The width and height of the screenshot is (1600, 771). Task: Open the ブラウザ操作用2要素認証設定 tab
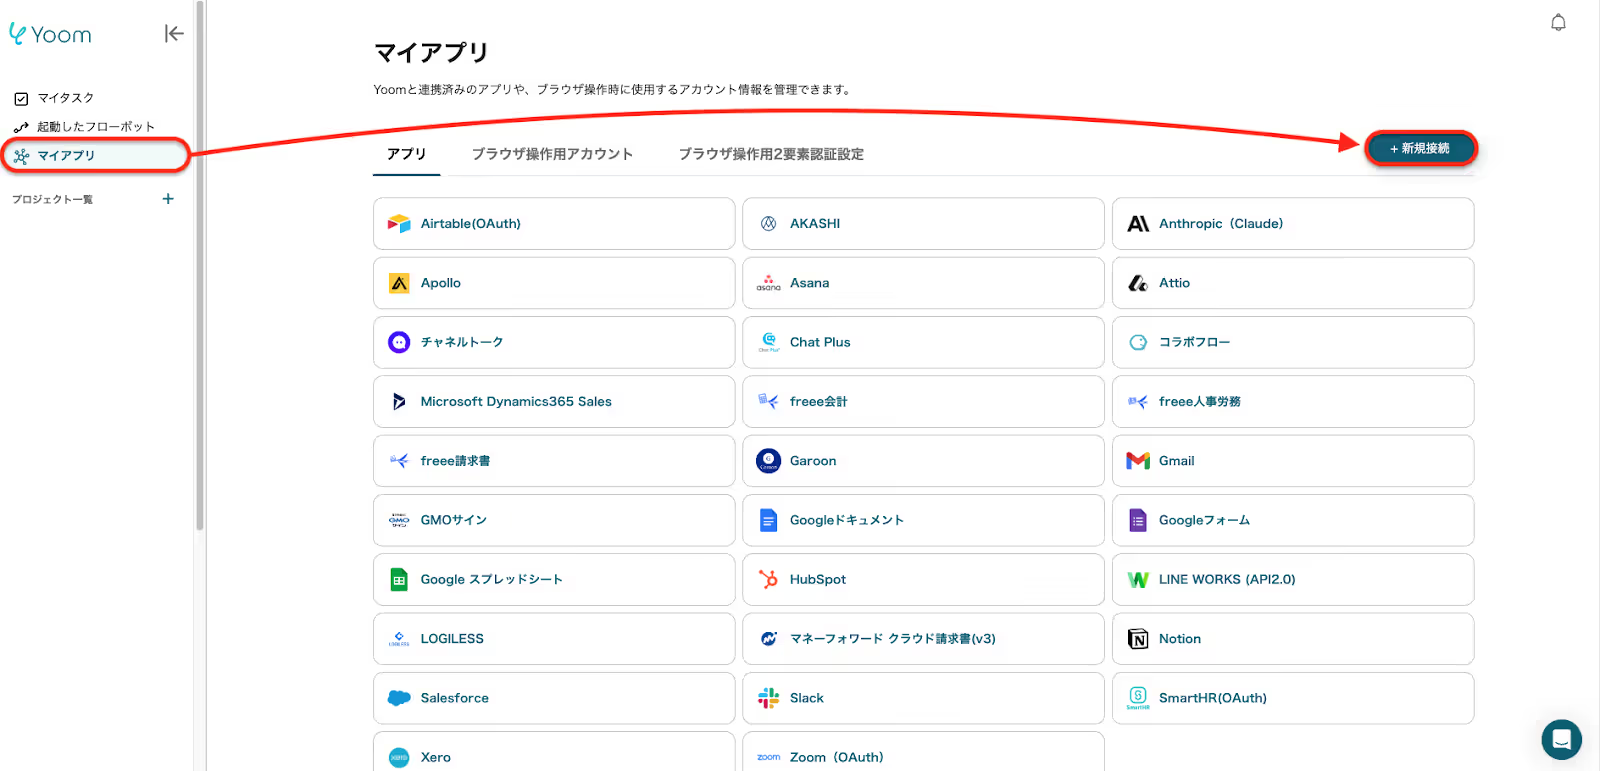click(x=771, y=154)
